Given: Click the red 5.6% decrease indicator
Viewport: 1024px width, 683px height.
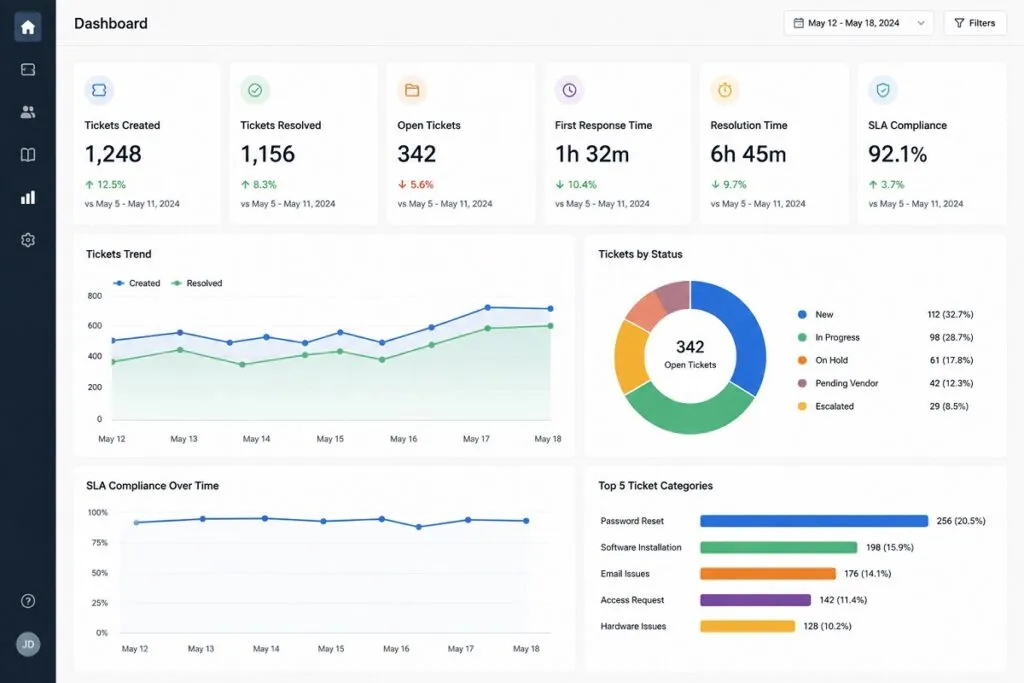Looking at the screenshot, I should [415, 185].
